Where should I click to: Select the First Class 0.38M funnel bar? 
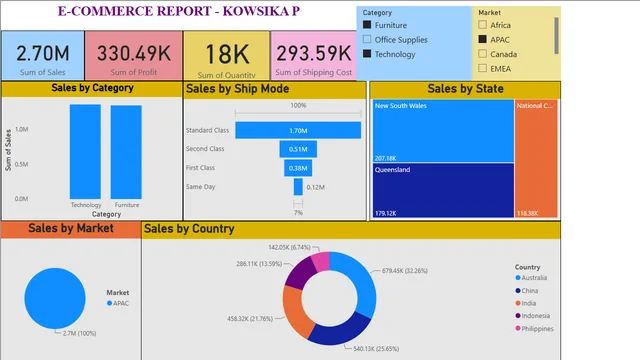[298, 168]
